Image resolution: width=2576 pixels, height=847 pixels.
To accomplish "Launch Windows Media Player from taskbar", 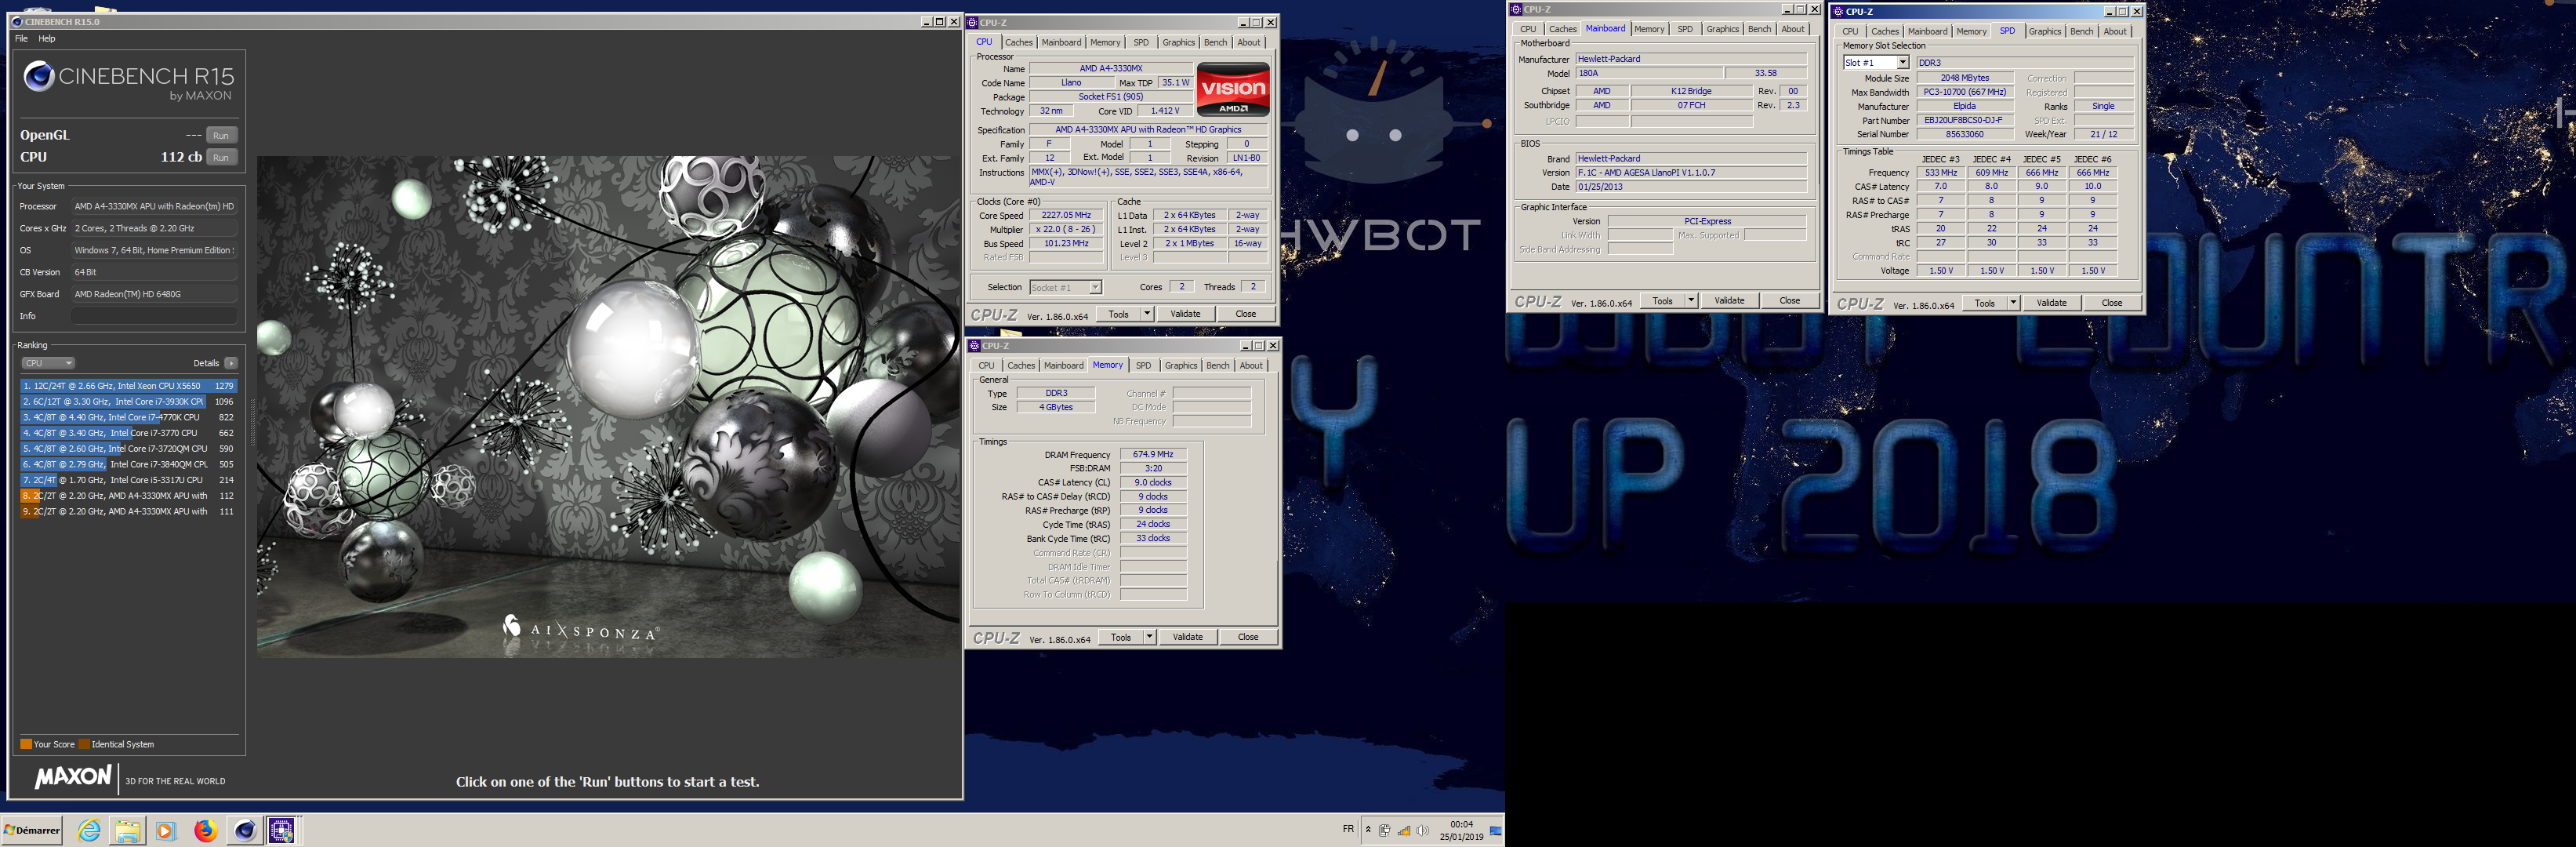I will pyautogui.click(x=166, y=830).
